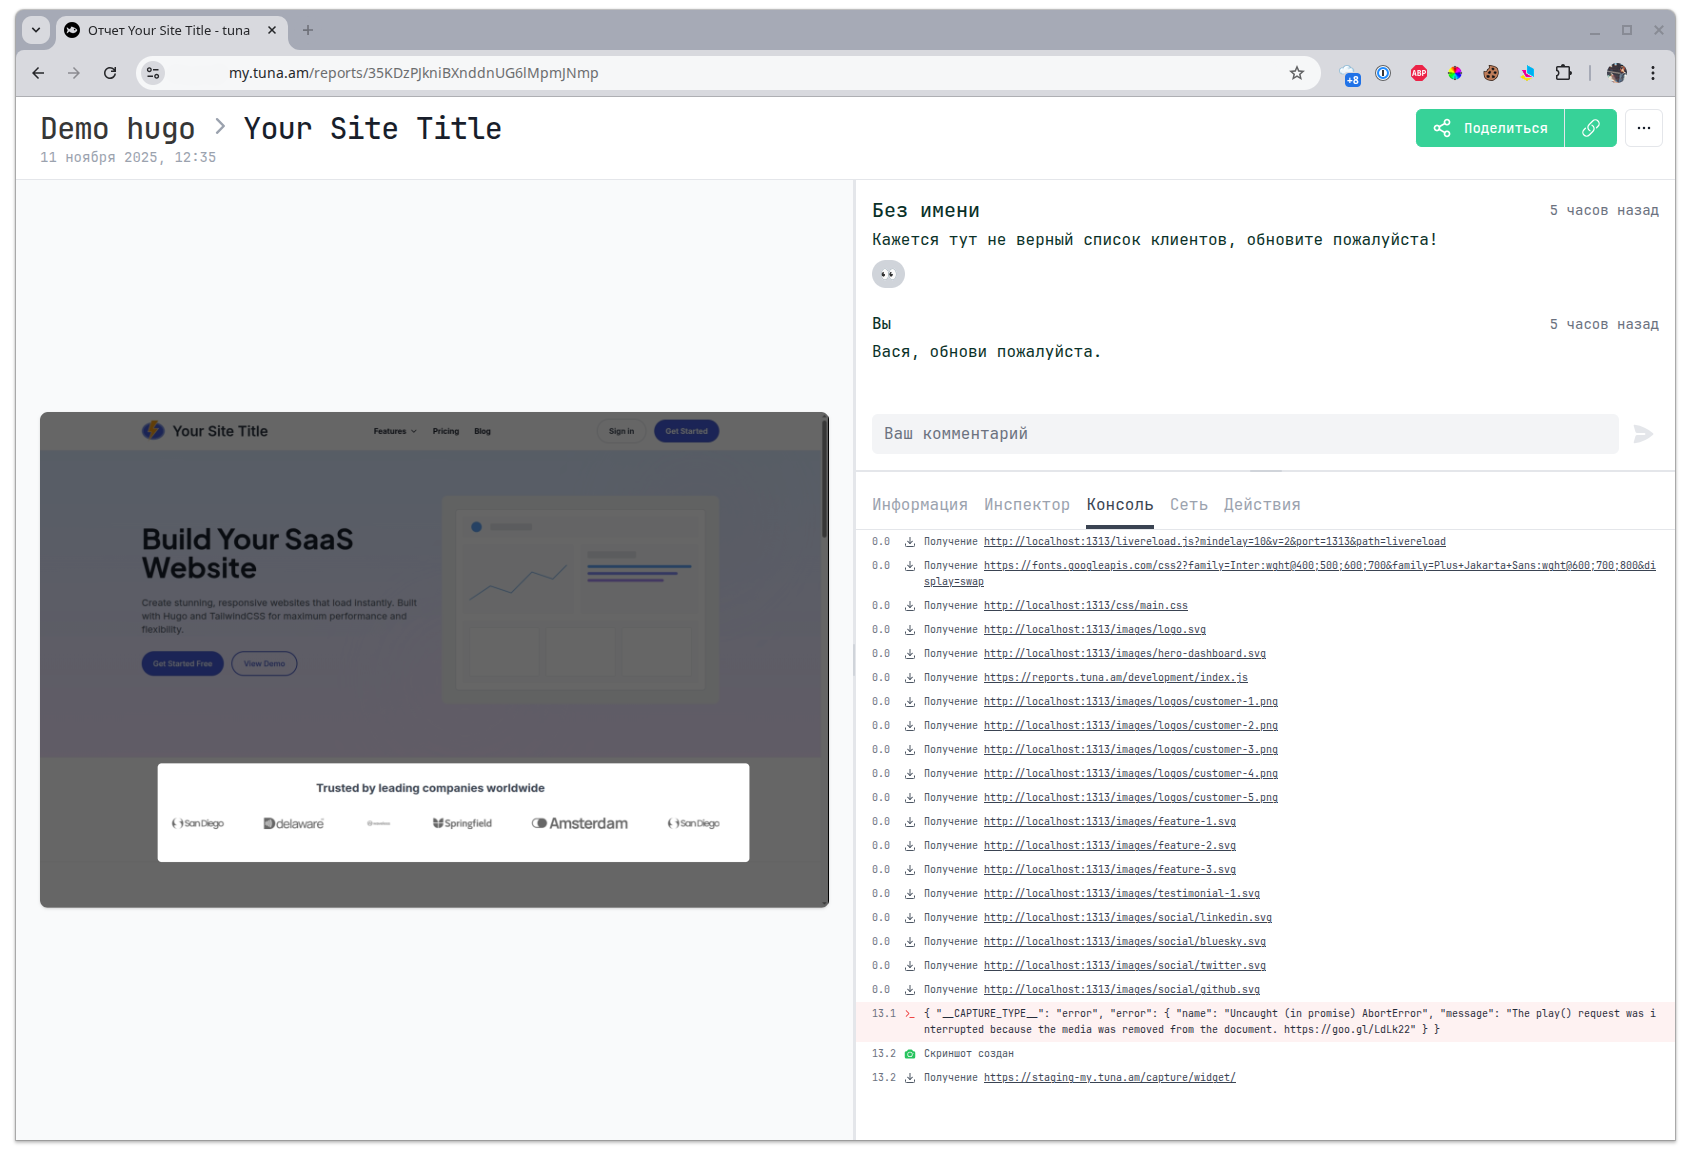Screen dimensions: 1691x1172
Task: Open the localhost main.css link
Action: [x=1085, y=606]
